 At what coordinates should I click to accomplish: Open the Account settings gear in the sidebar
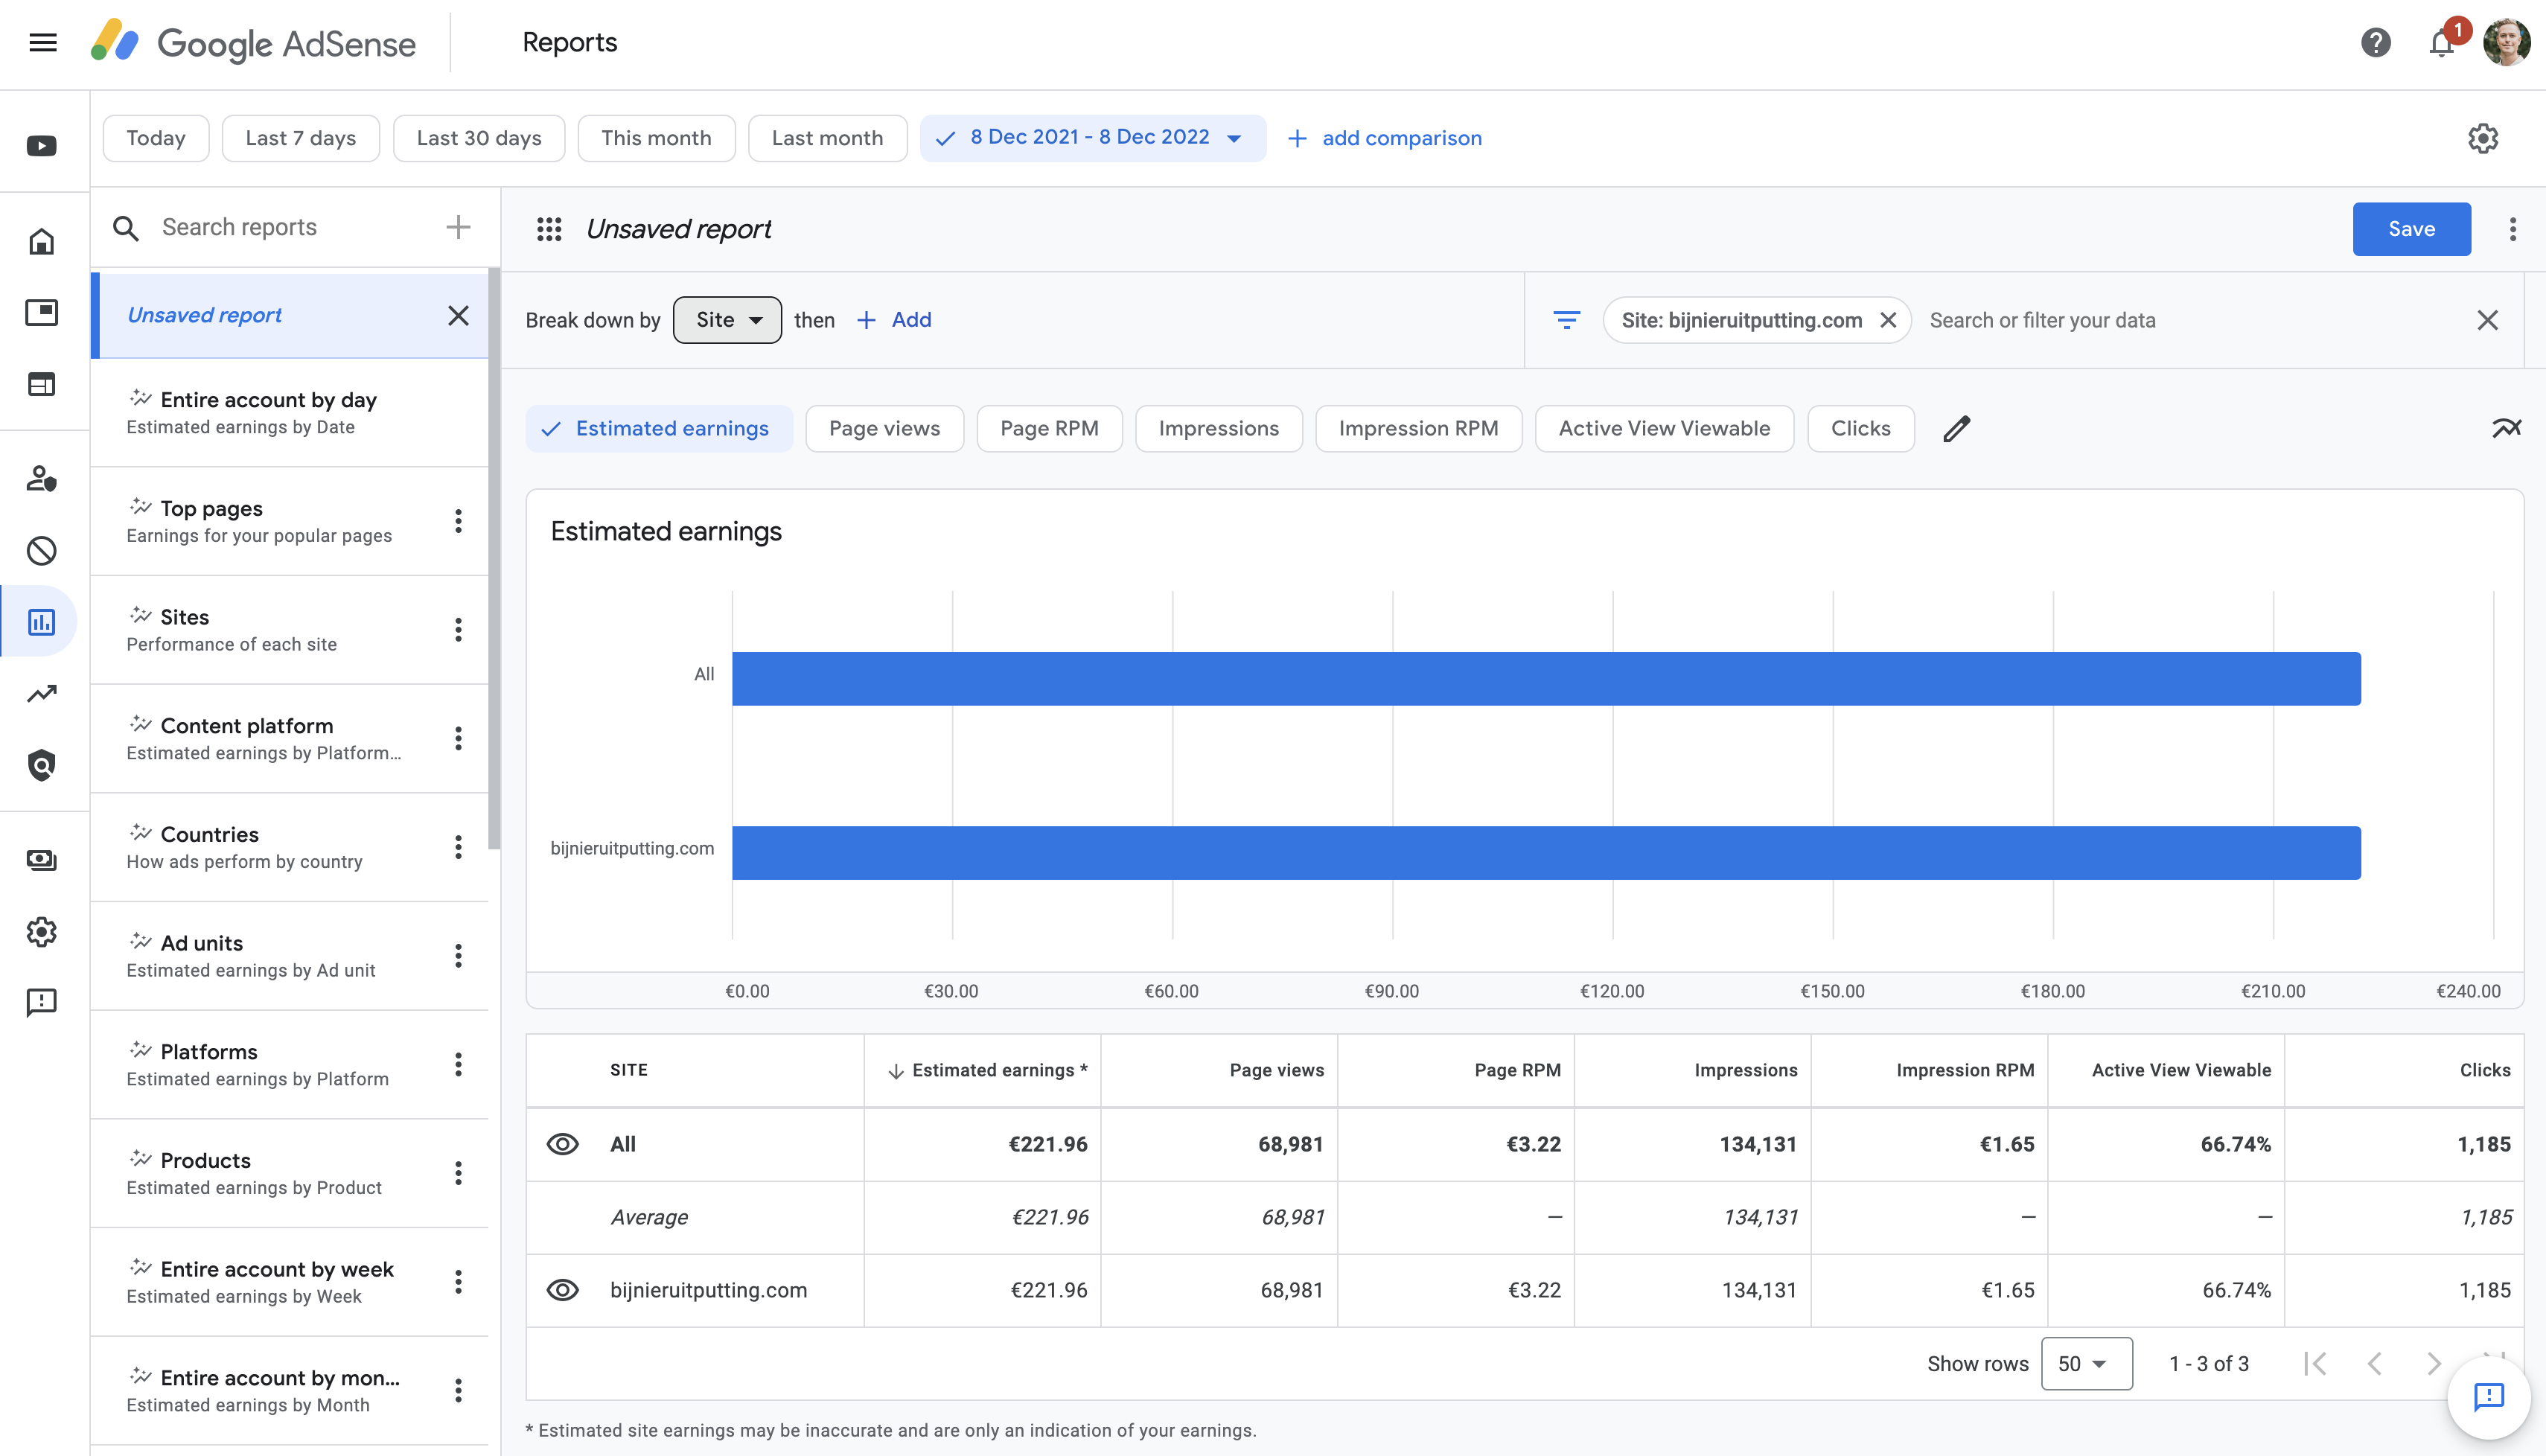[x=42, y=932]
